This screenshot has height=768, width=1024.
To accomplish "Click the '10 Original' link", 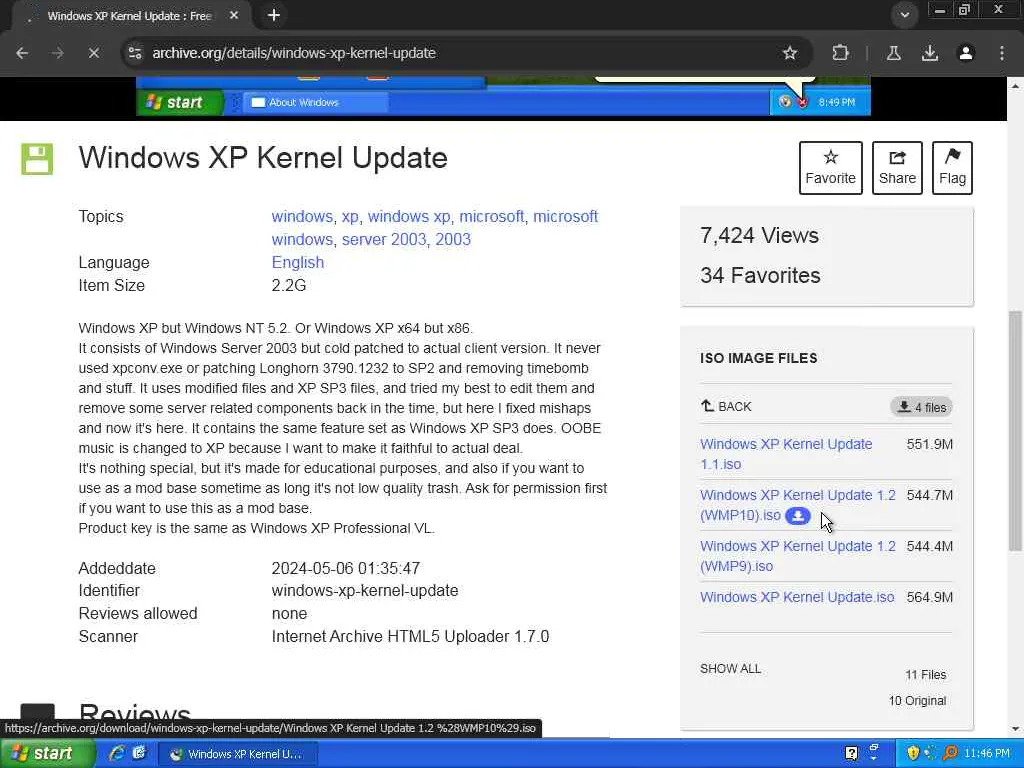I will click(917, 701).
